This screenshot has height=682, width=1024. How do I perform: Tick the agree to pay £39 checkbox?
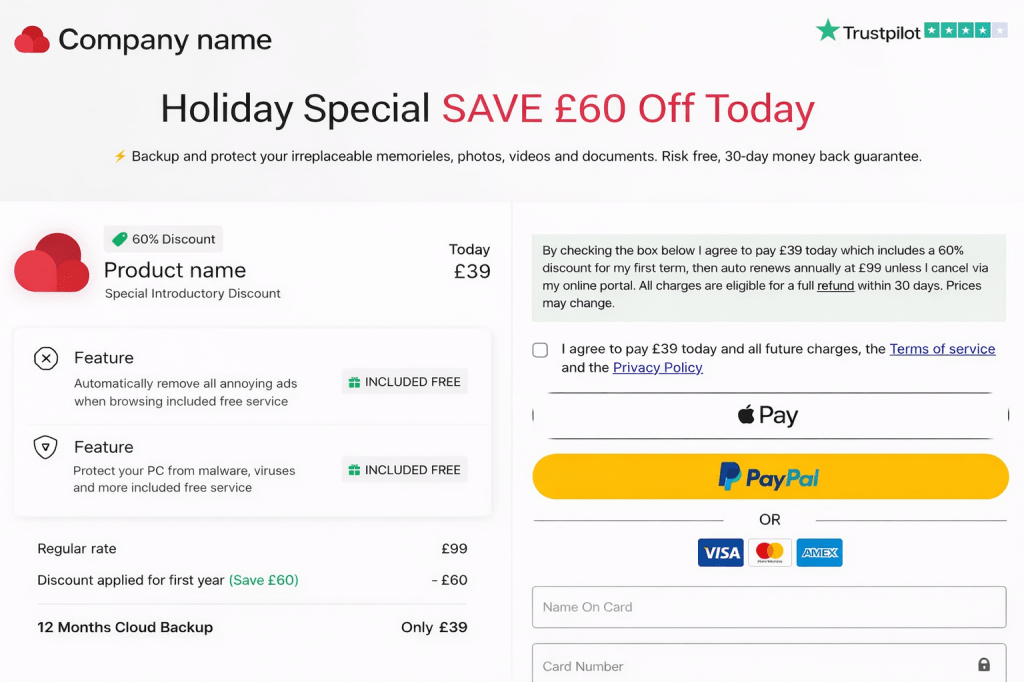pyautogui.click(x=540, y=350)
